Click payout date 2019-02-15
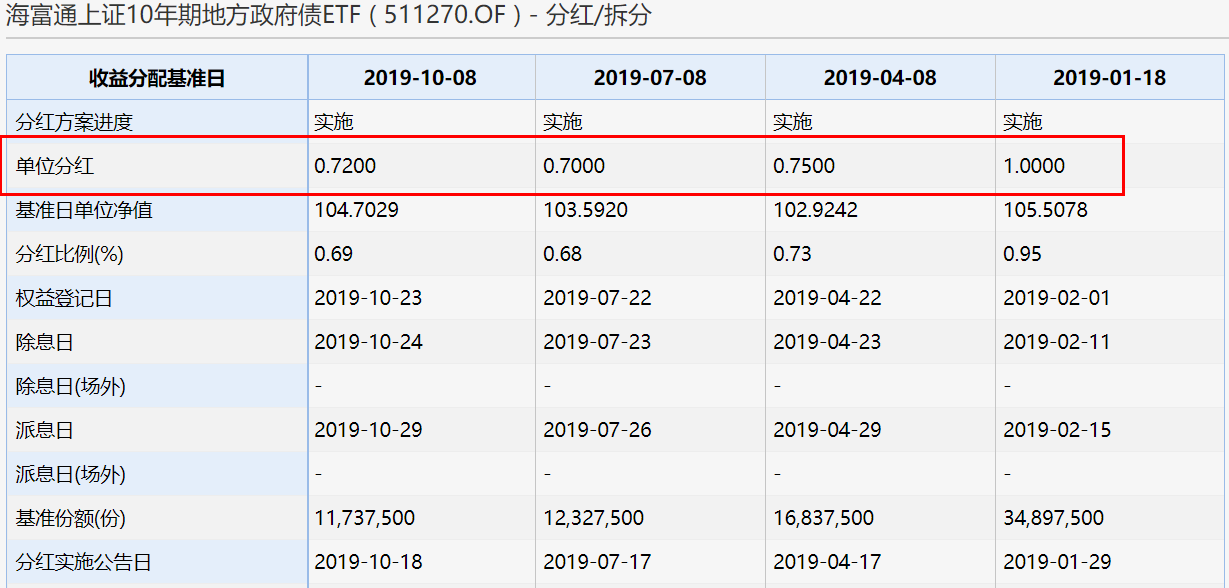Screen dimensions: 1229x588 1057,430
